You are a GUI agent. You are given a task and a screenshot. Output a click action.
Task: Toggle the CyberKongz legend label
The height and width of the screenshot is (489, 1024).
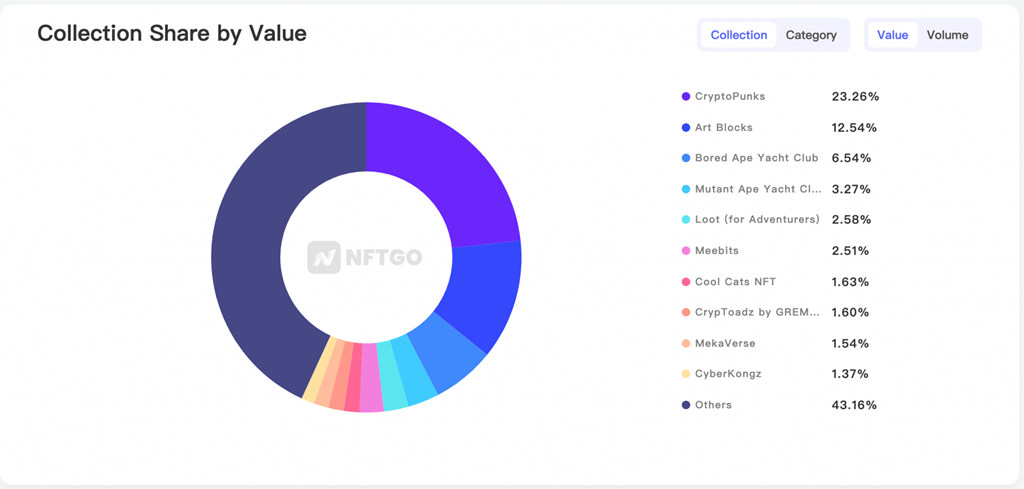pyautogui.click(x=728, y=374)
